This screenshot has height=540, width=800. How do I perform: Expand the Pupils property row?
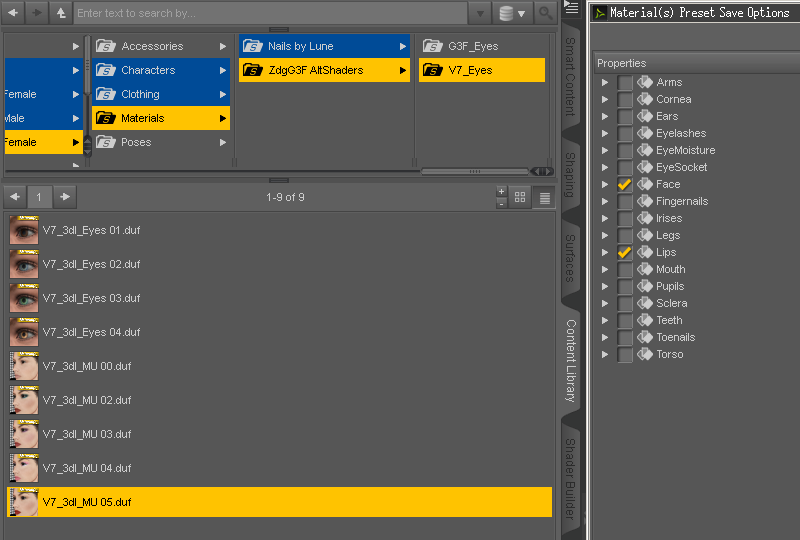[605, 286]
